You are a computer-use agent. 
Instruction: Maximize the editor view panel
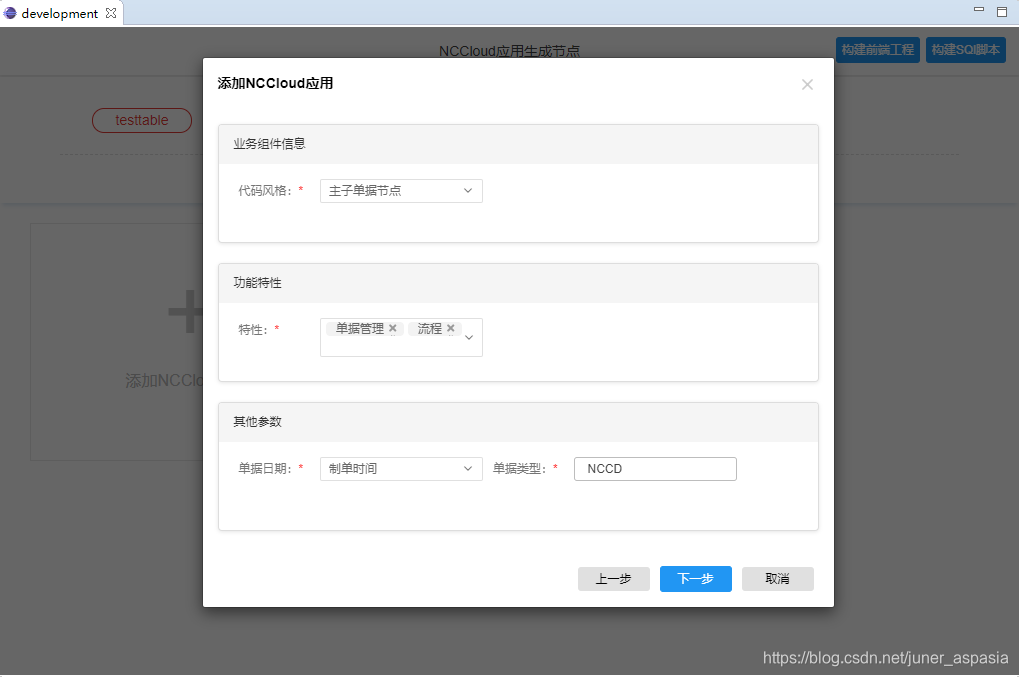click(x=1001, y=11)
